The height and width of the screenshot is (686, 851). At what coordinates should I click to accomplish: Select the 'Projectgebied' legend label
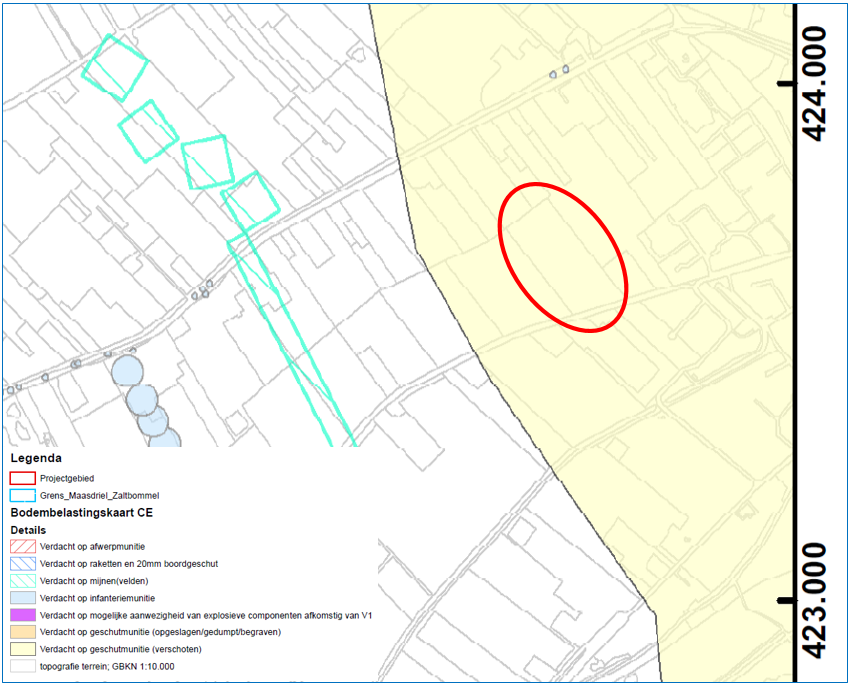click(67, 478)
